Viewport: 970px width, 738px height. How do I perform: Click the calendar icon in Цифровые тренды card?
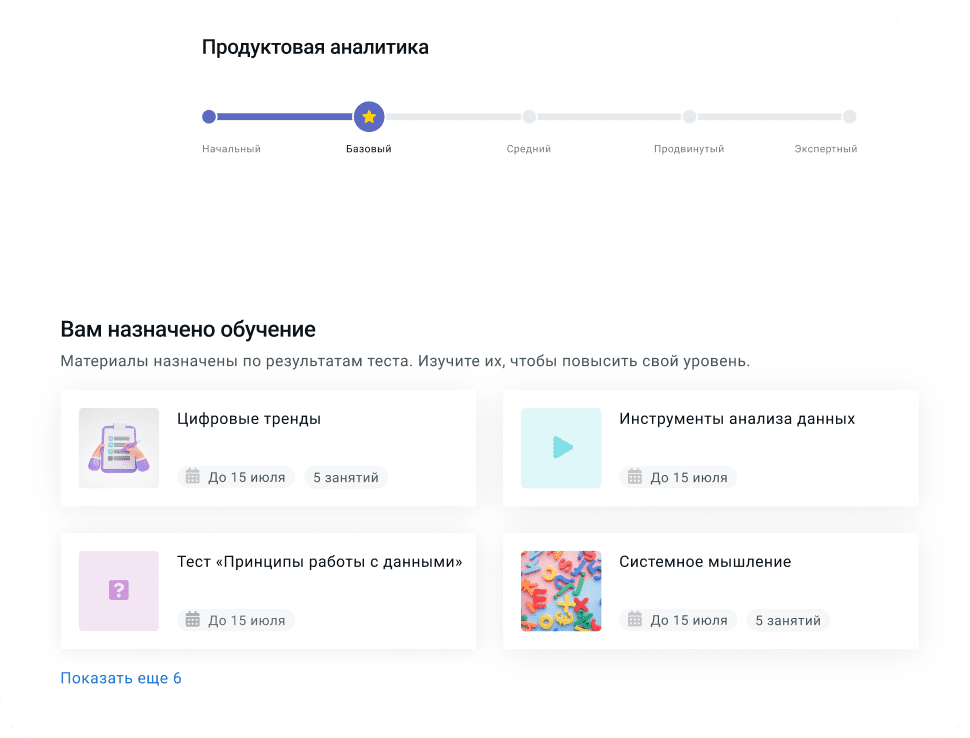[x=192, y=476]
